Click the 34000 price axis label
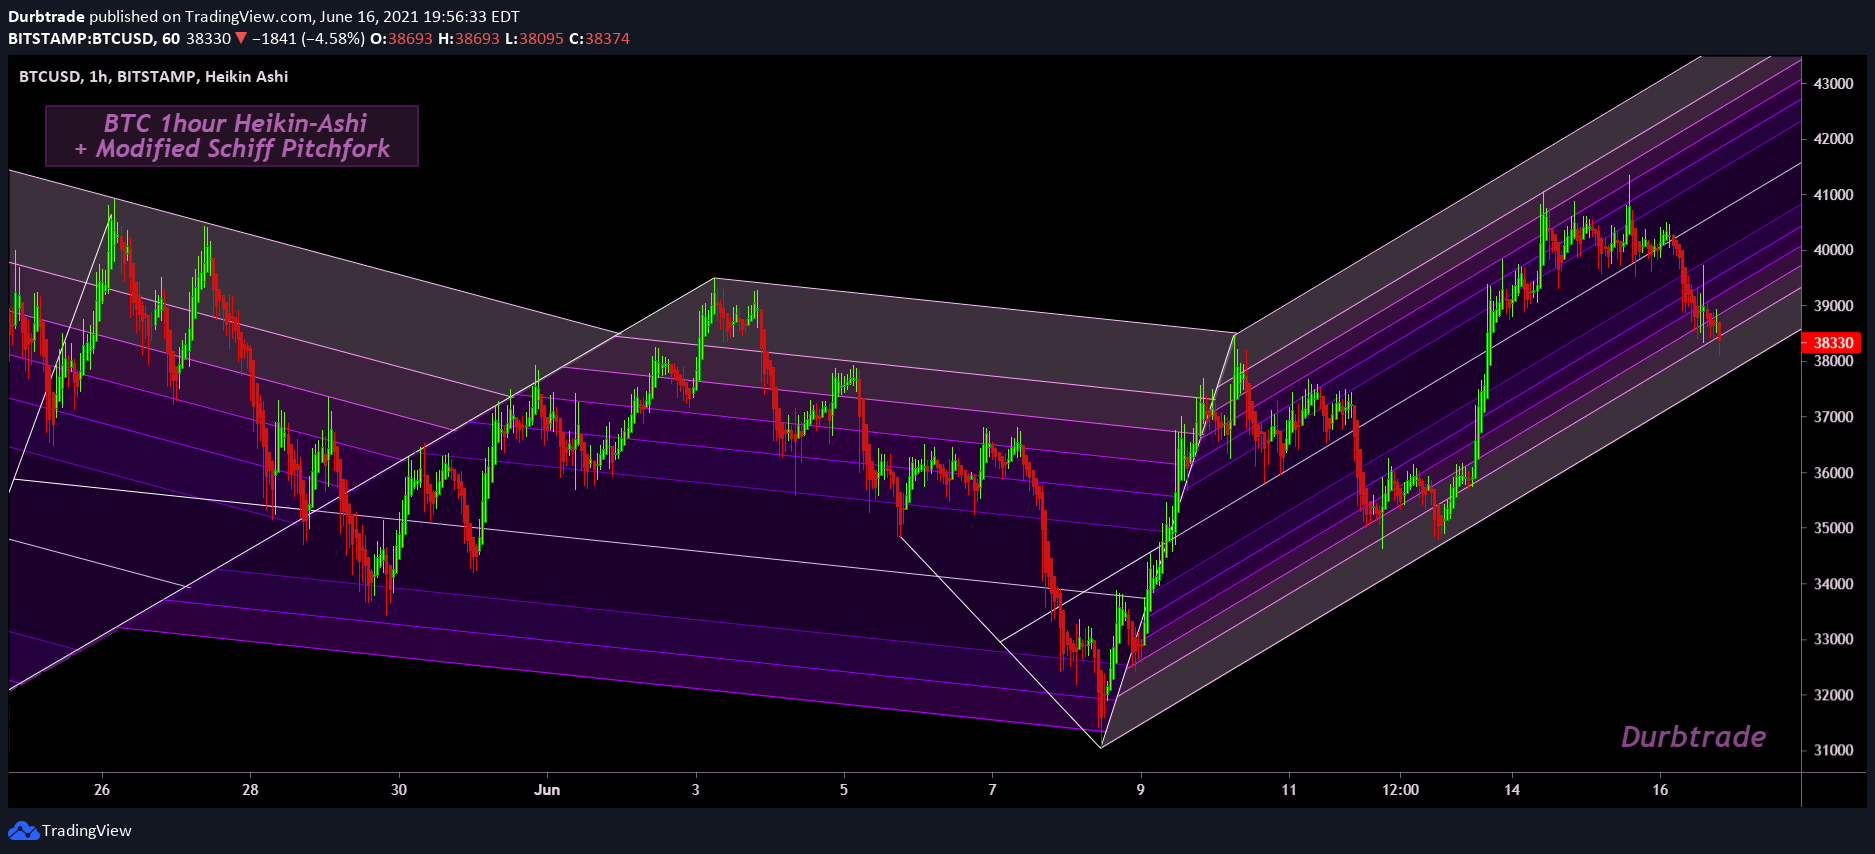The height and width of the screenshot is (854, 1875). 1834,584
